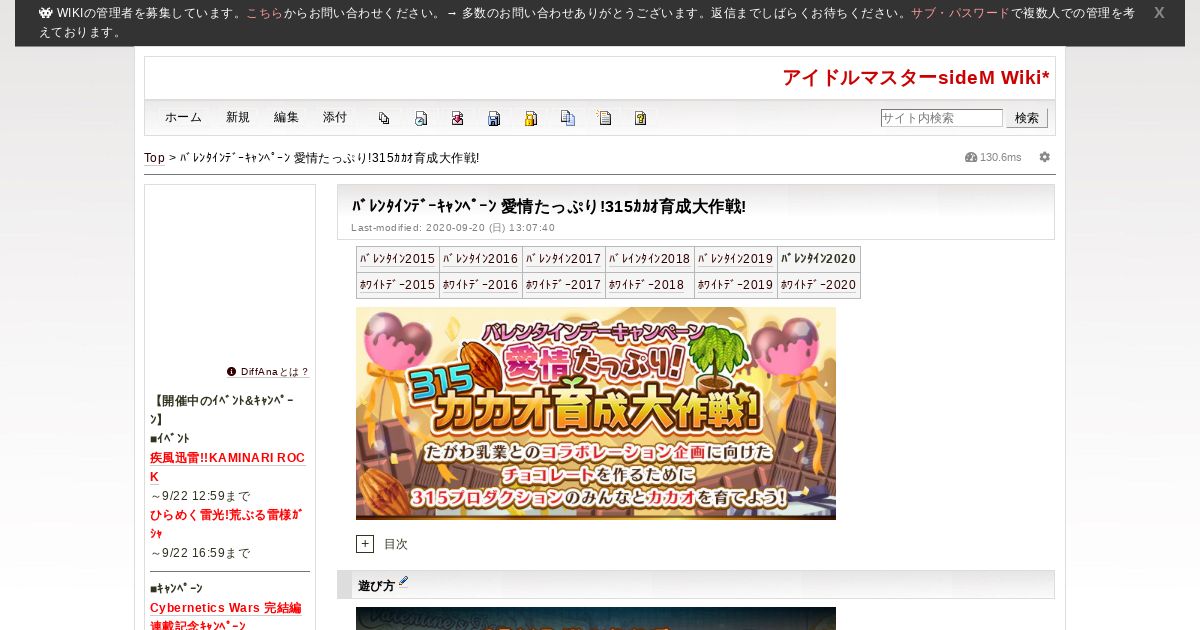Open the ﾊﾞﾚﾝﾀｲﾝ2015 page link

(398, 259)
